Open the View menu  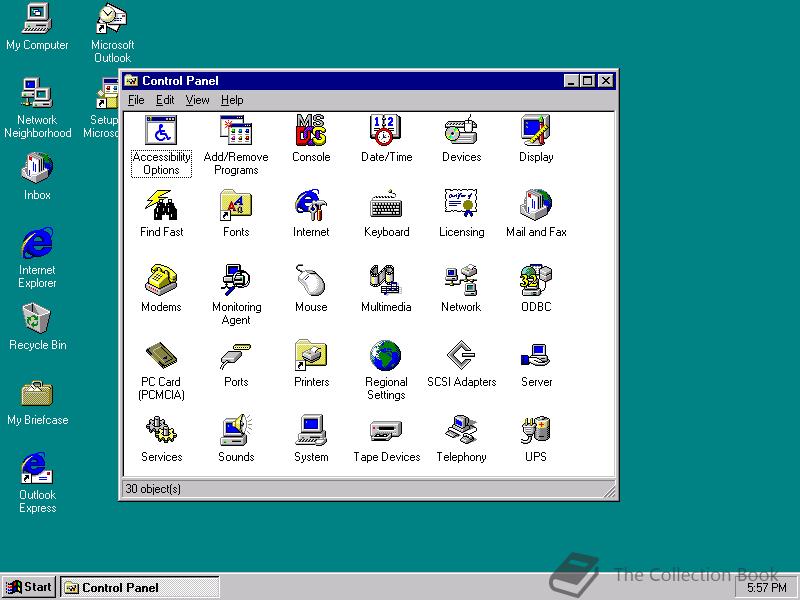coord(197,100)
